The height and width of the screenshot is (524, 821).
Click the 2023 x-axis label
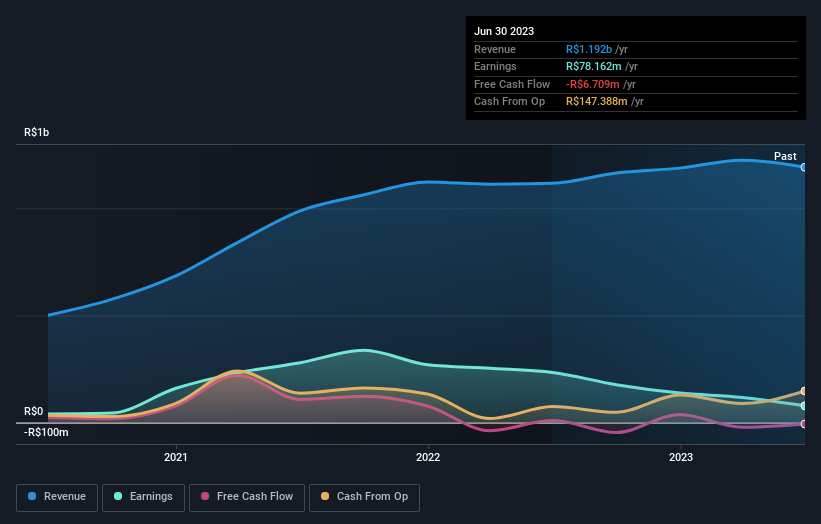pyautogui.click(x=681, y=458)
